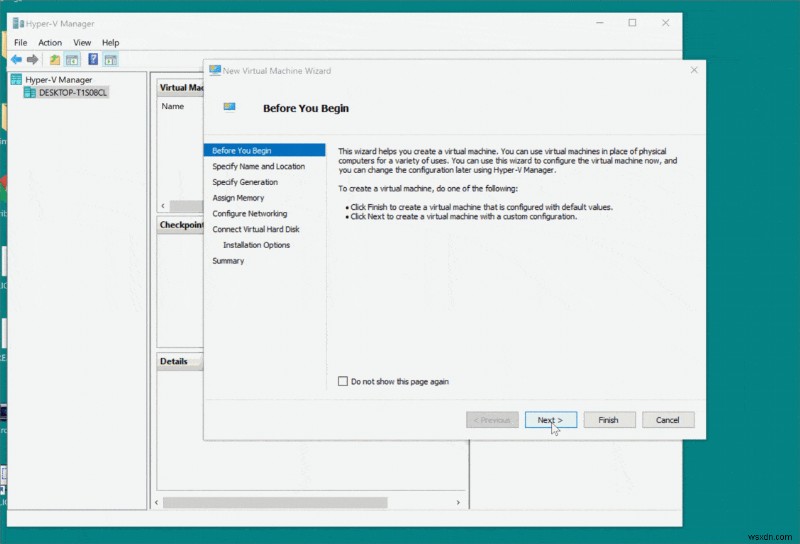Click the bottom scrollbar right arrow
This screenshot has height=544, width=800.
coord(458,503)
